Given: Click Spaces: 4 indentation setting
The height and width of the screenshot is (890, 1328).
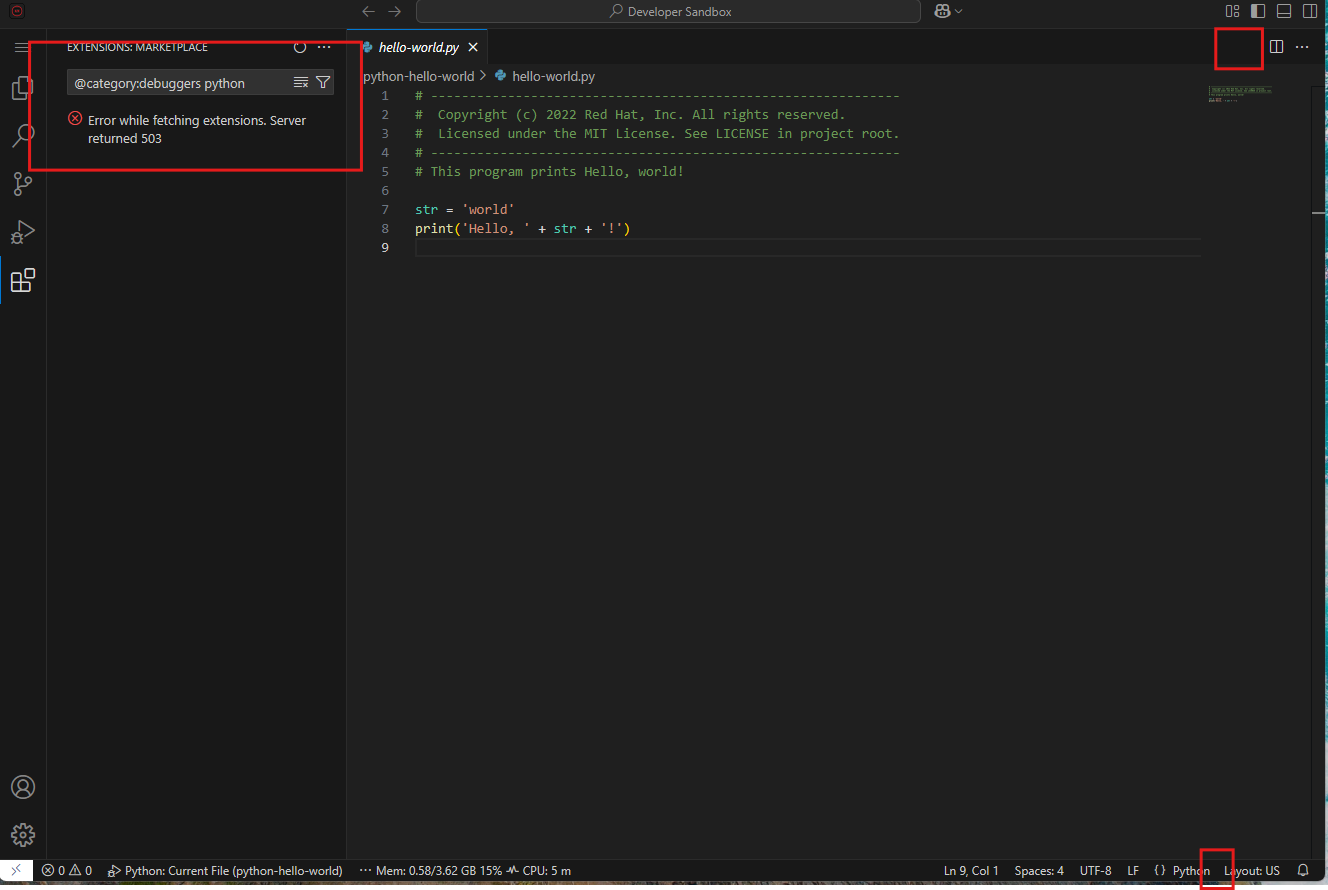Looking at the screenshot, I should pos(1039,871).
